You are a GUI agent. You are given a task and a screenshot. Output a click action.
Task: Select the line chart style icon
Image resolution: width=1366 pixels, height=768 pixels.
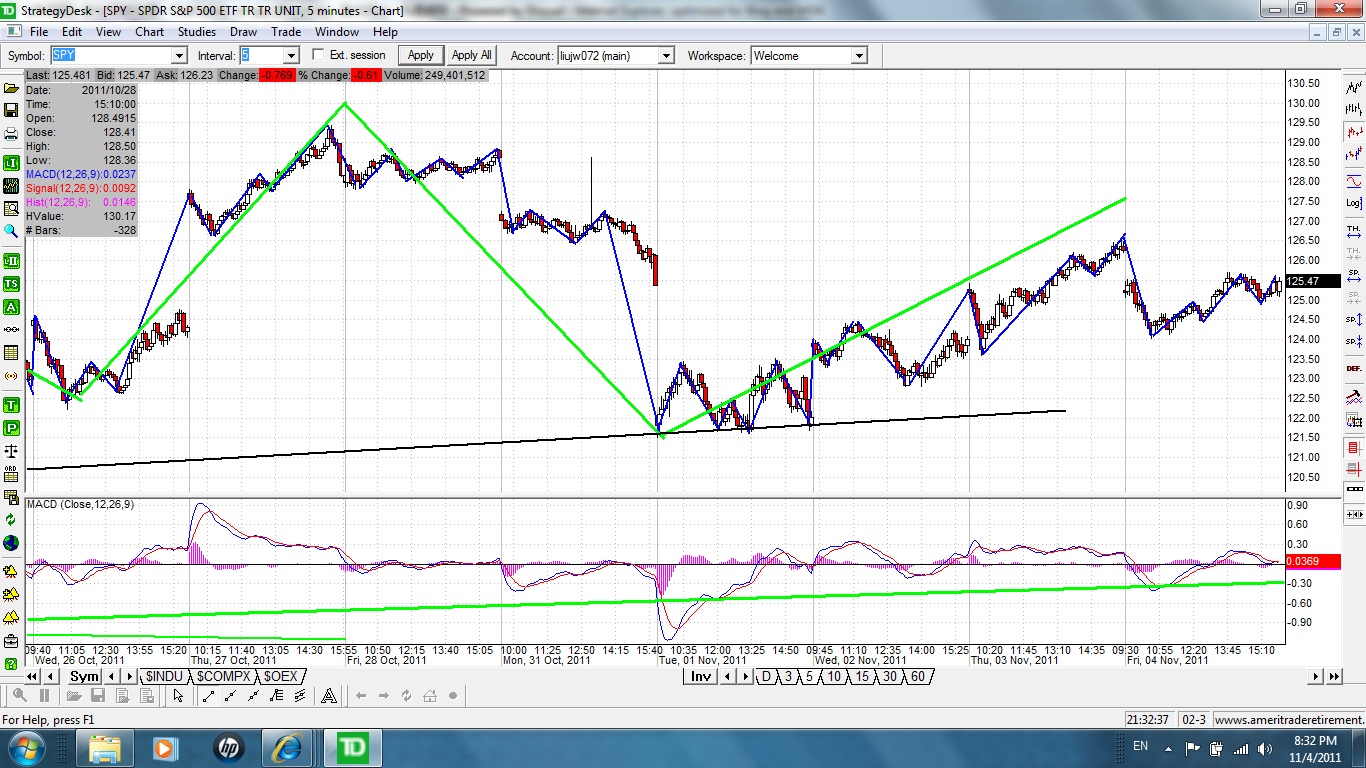(1354, 87)
